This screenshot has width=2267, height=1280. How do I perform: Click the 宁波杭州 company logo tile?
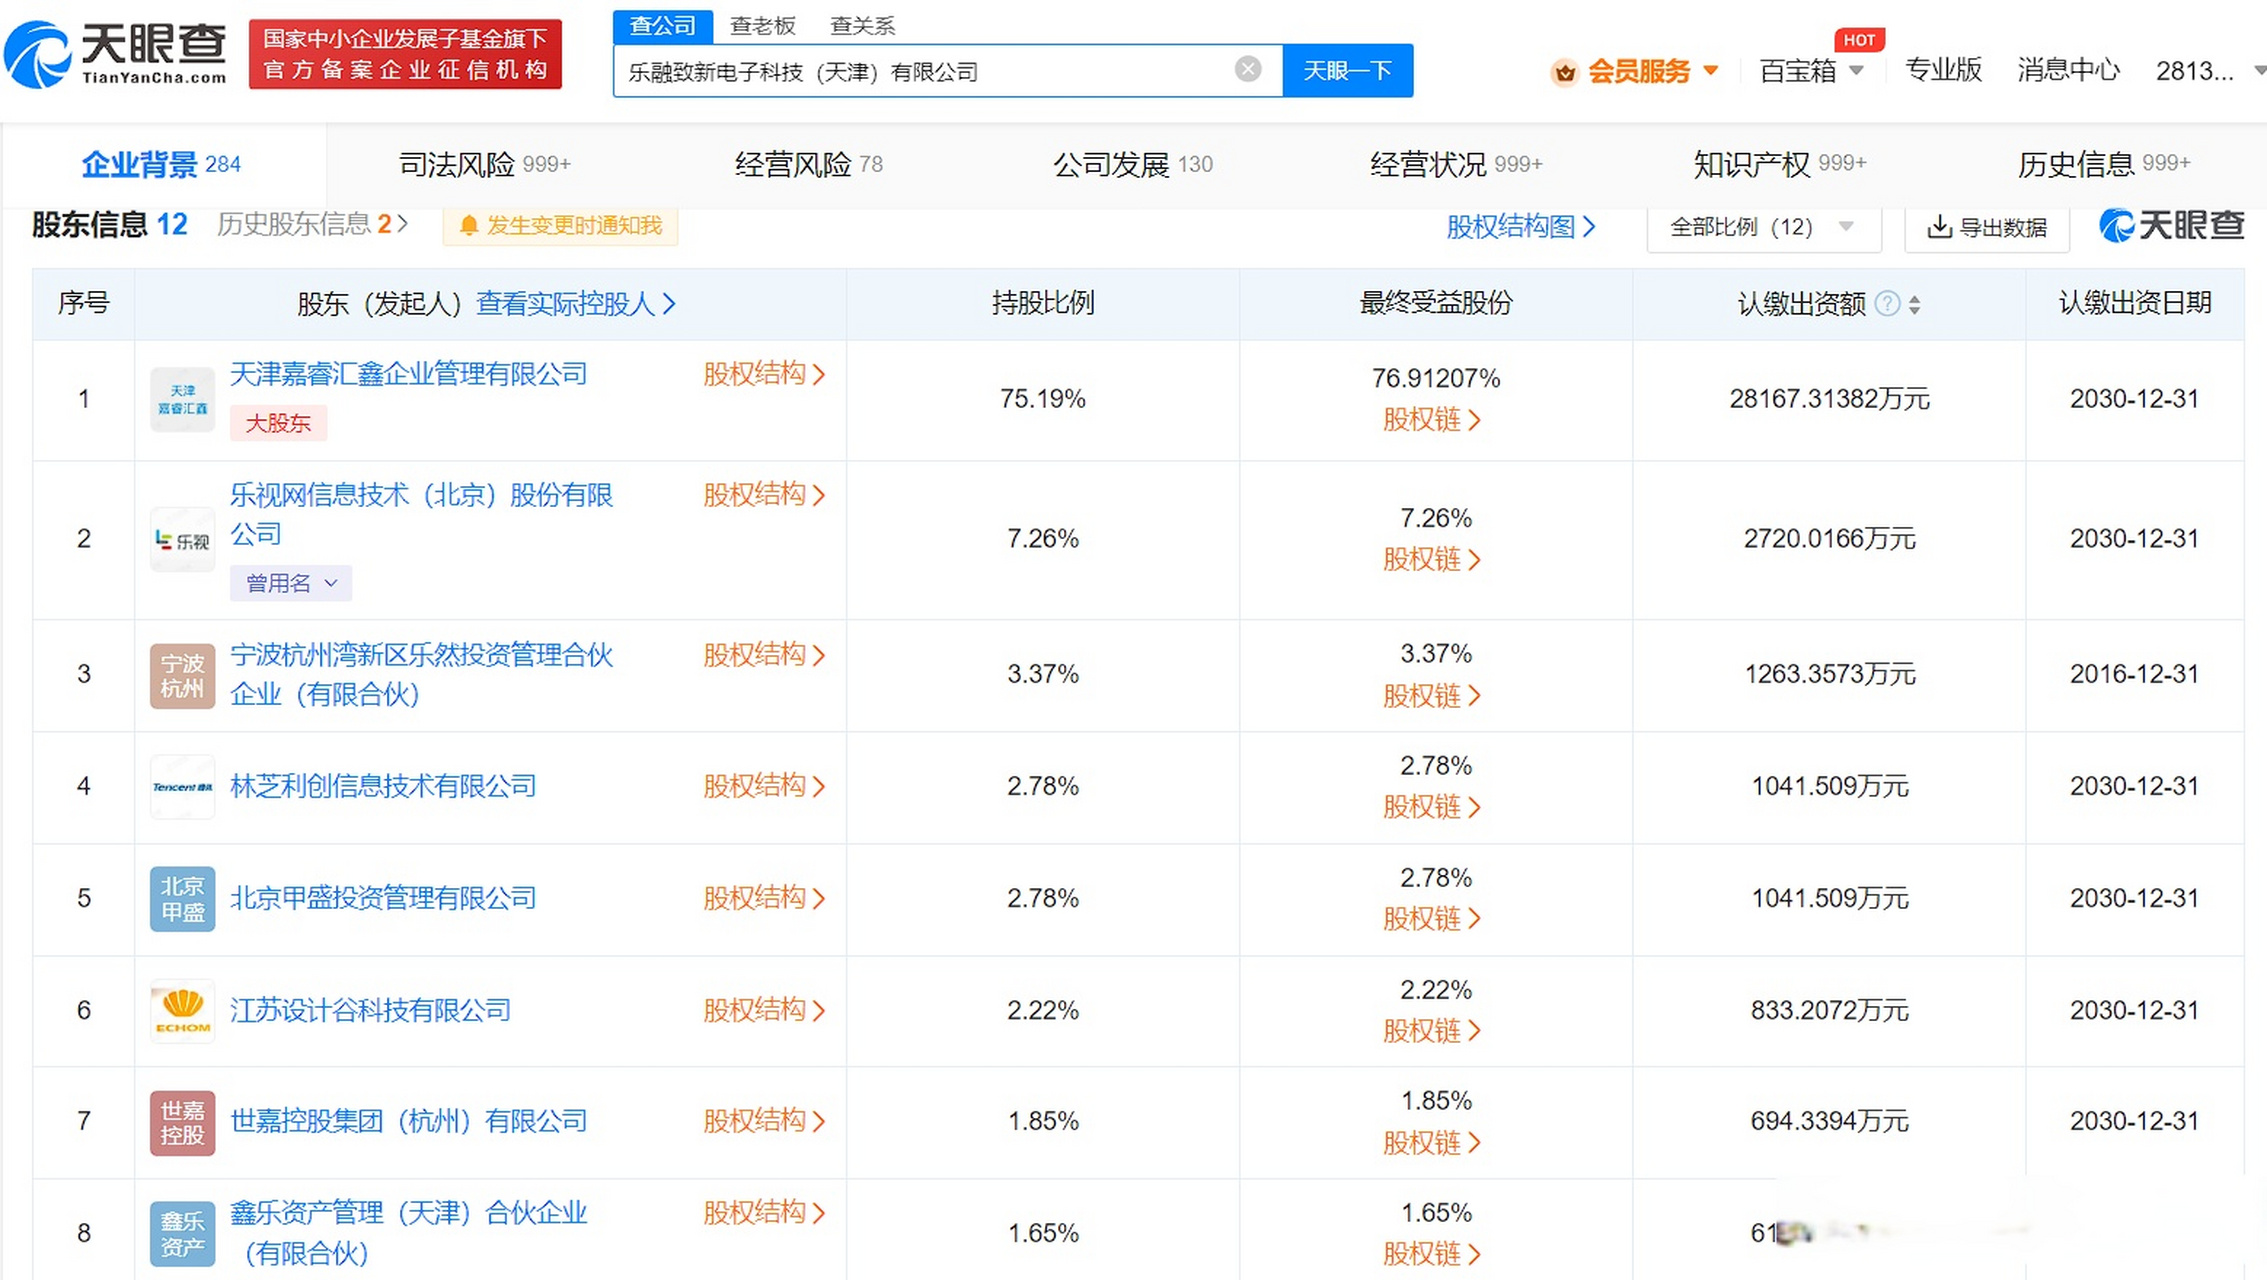click(x=182, y=676)
